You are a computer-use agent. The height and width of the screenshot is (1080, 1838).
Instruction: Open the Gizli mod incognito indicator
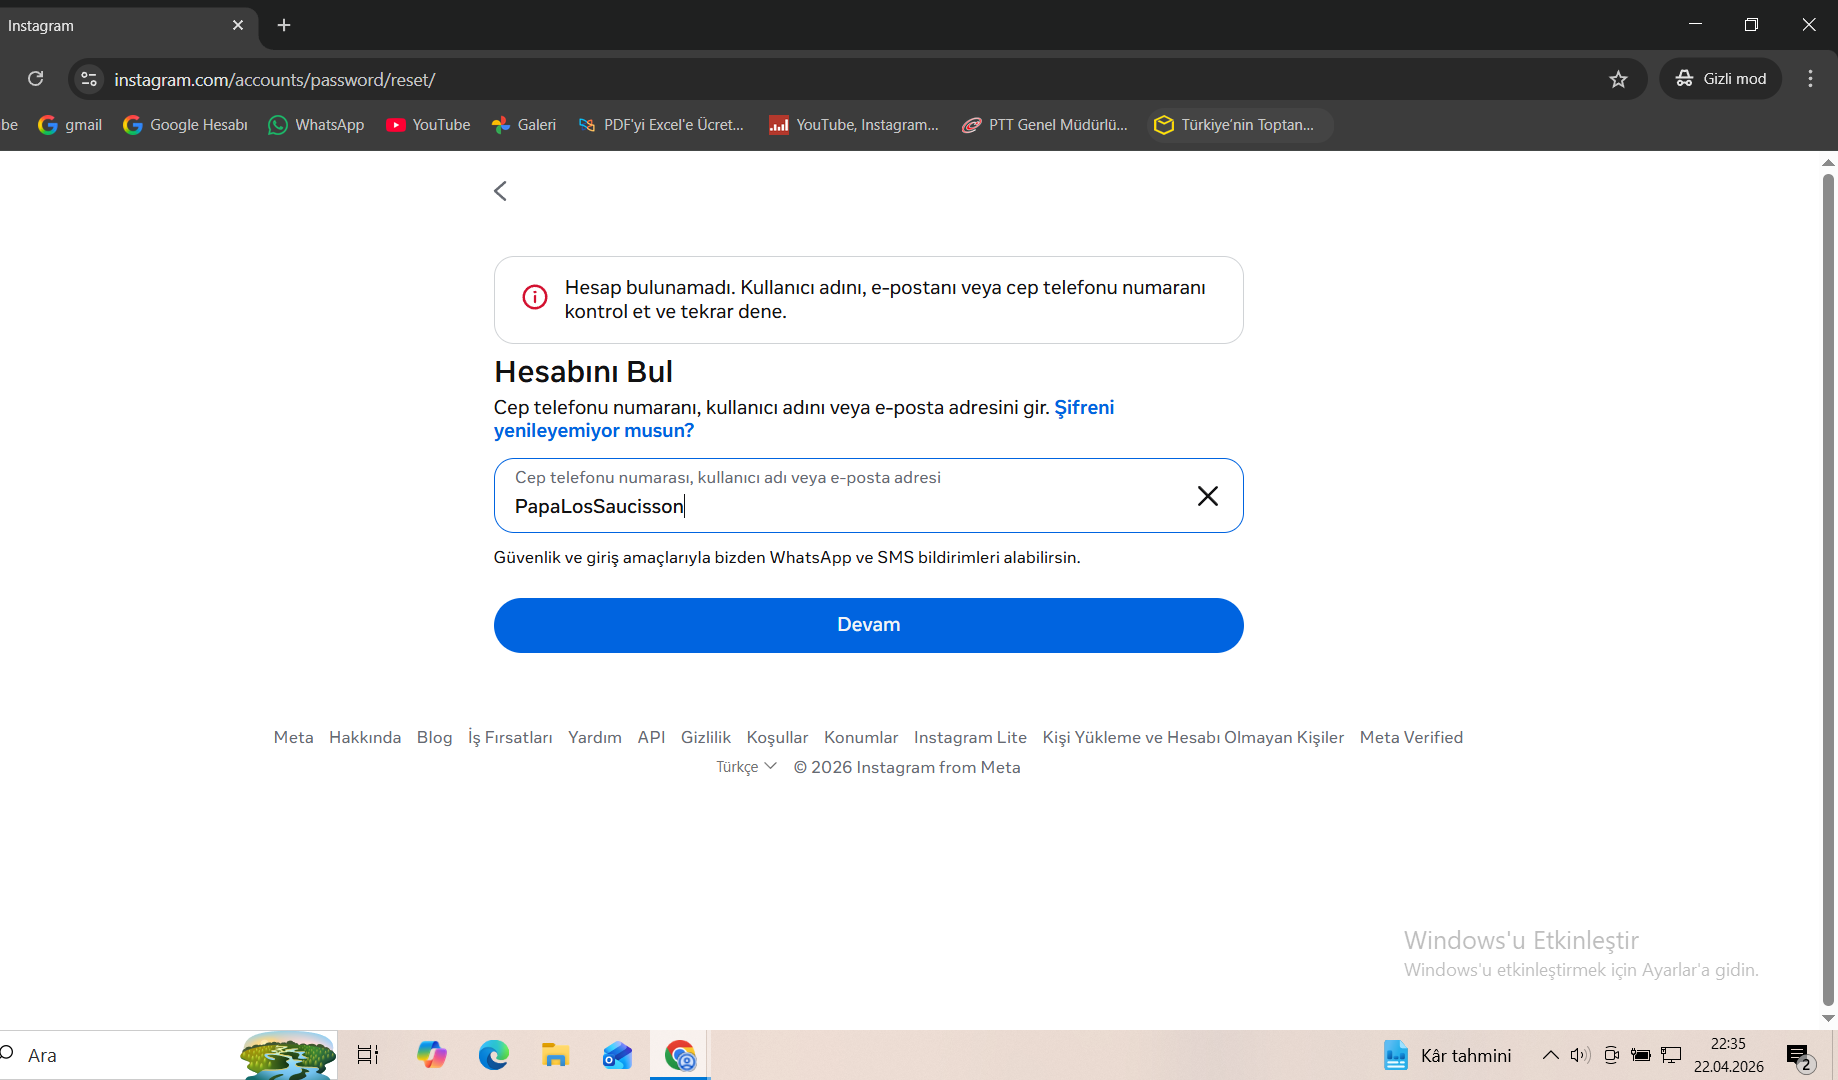tap(1721, 79)
